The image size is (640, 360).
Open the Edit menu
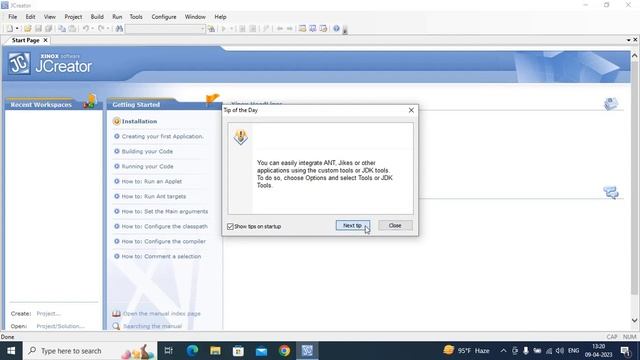[30, 17]
